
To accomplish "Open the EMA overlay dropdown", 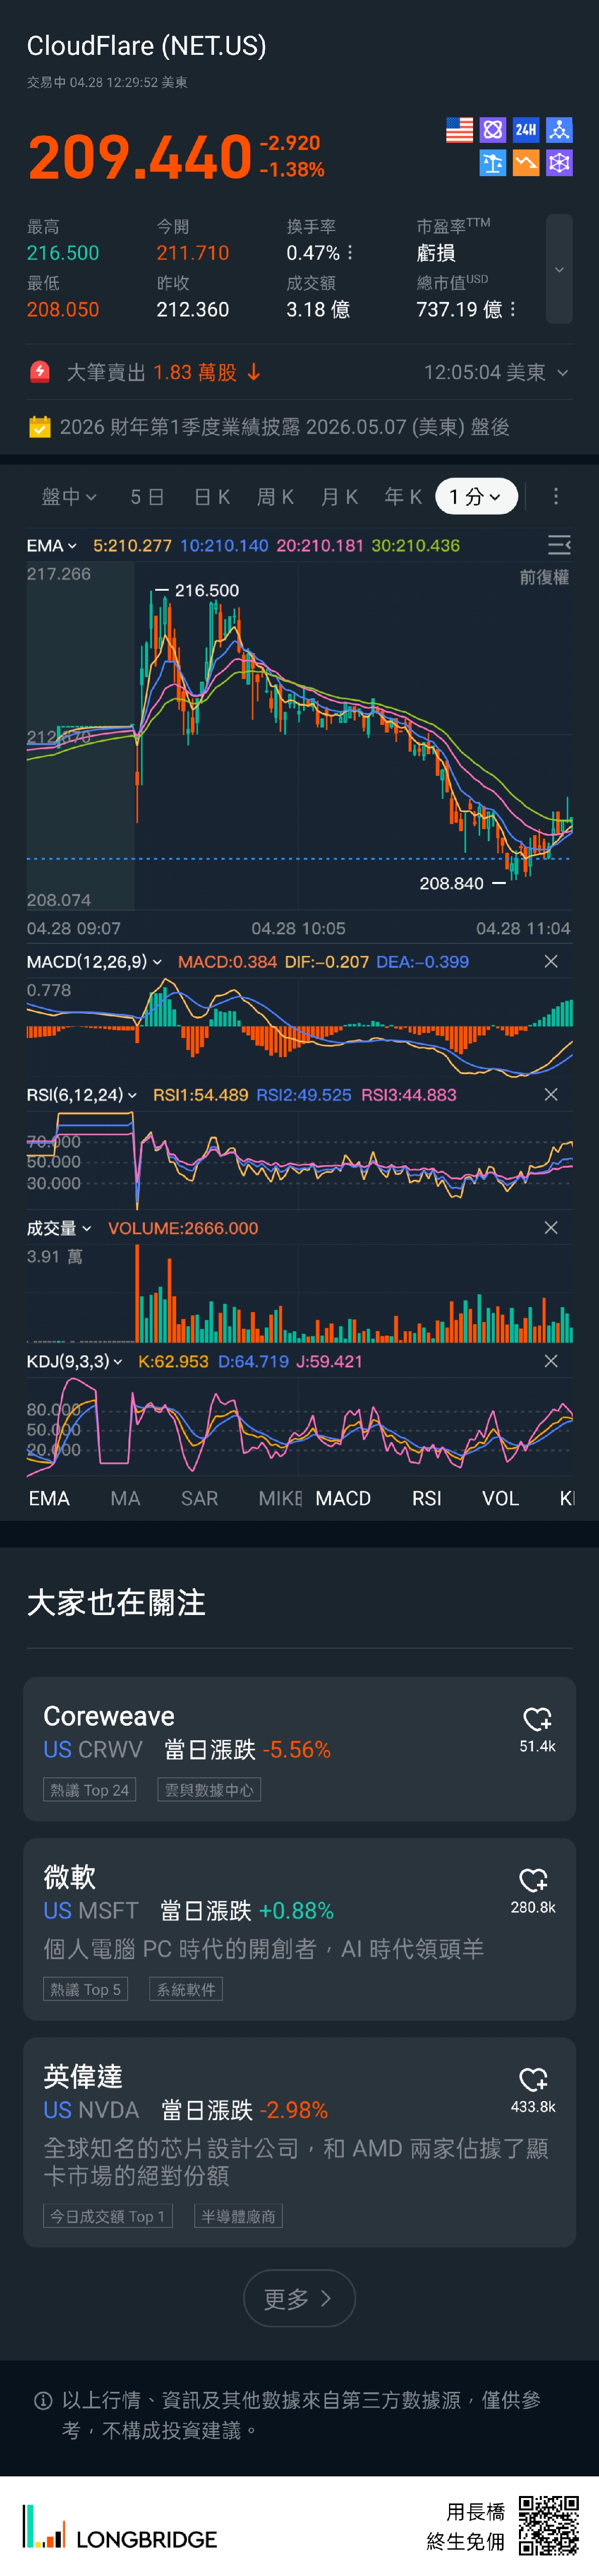I will pyautogui.click(x=51, y=546).
